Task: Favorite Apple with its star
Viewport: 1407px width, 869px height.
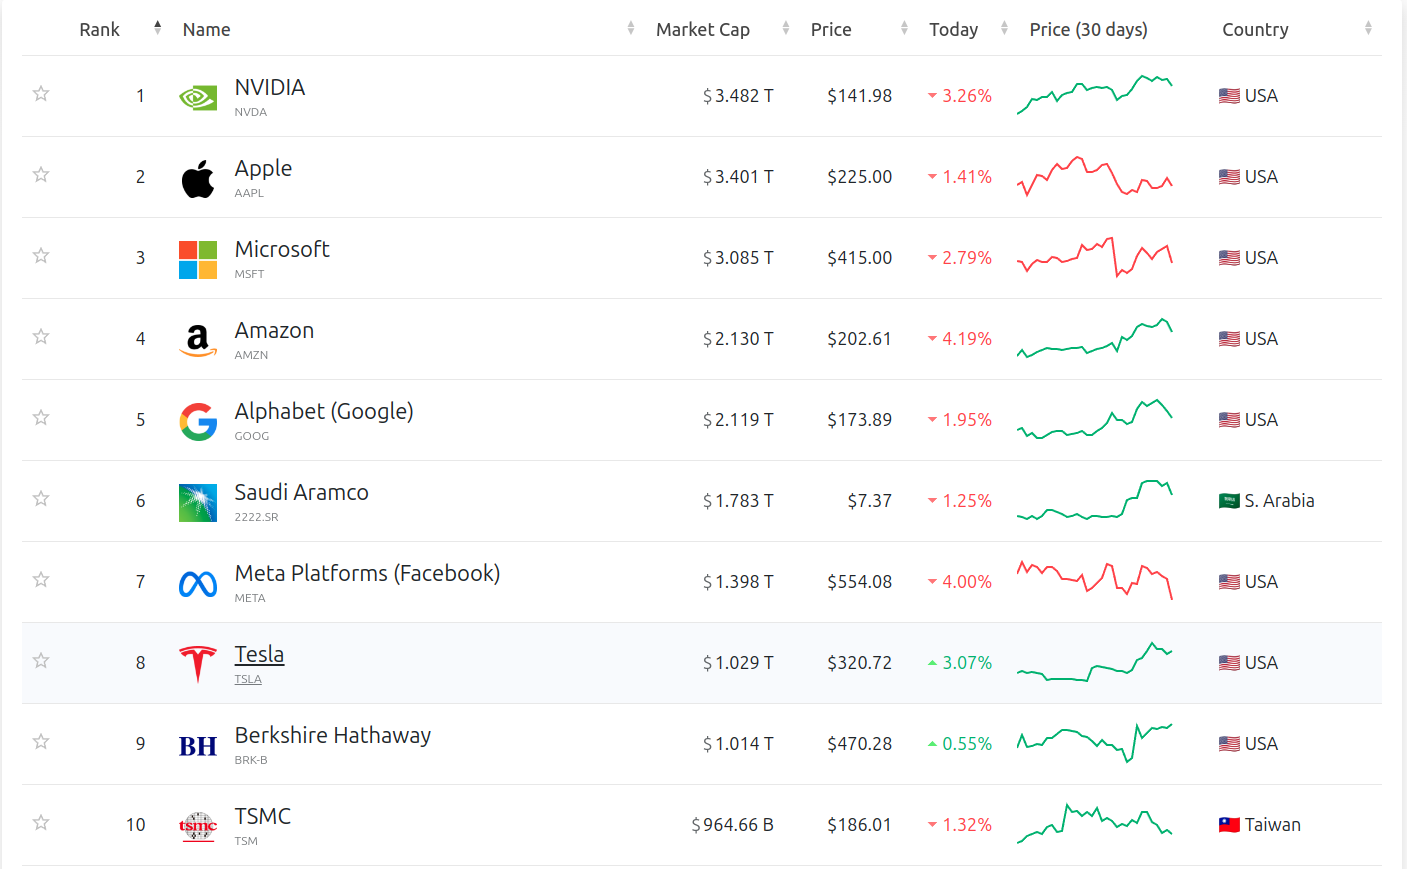Action: 41,174
